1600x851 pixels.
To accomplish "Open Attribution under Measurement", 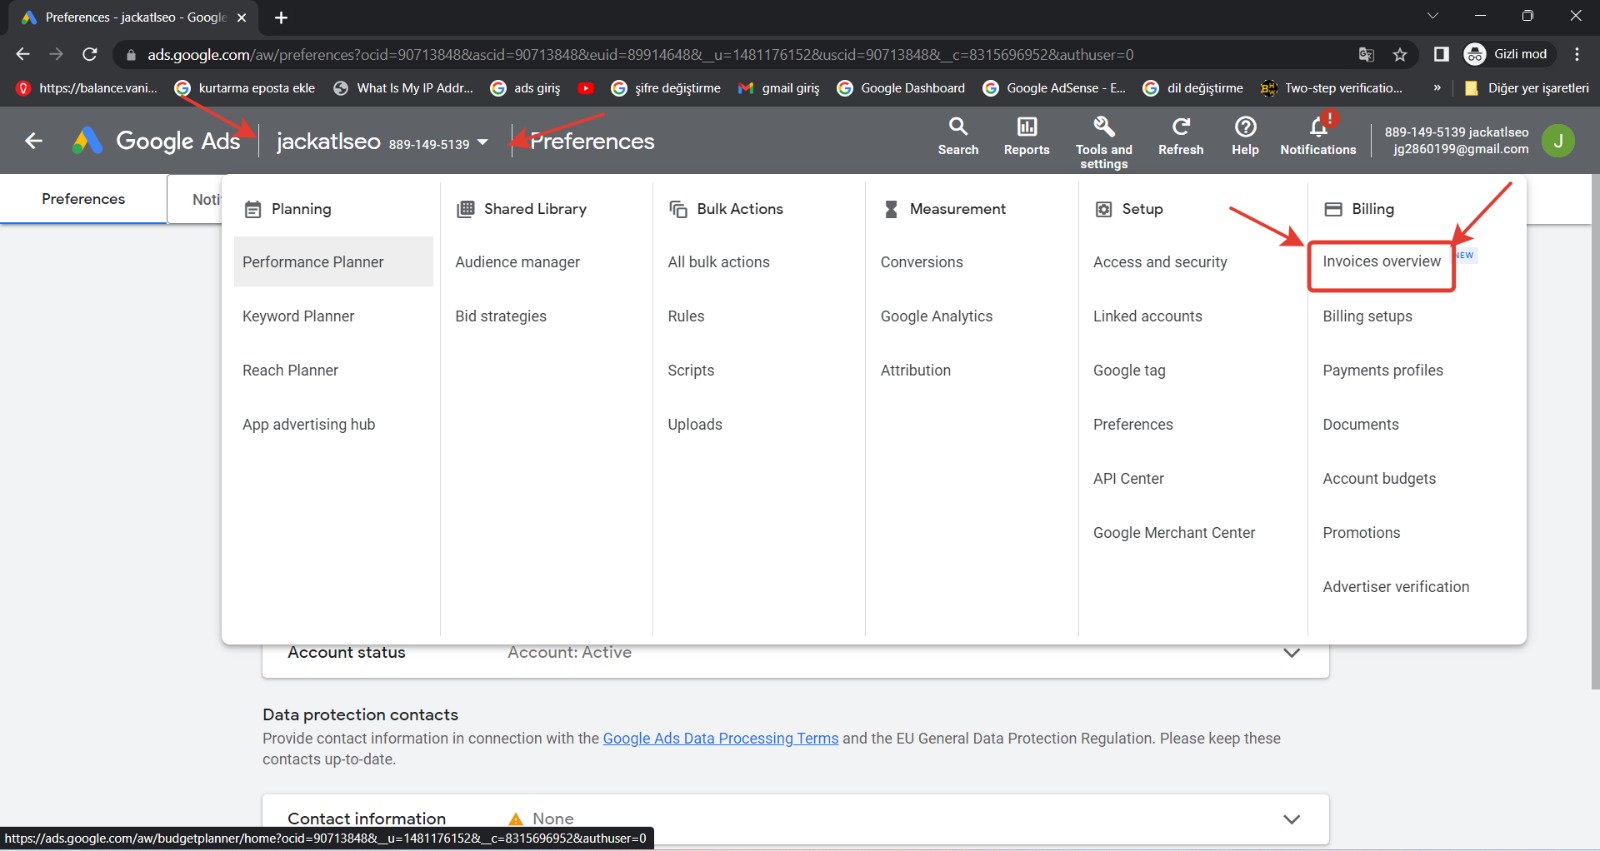I will coord(916,370).
